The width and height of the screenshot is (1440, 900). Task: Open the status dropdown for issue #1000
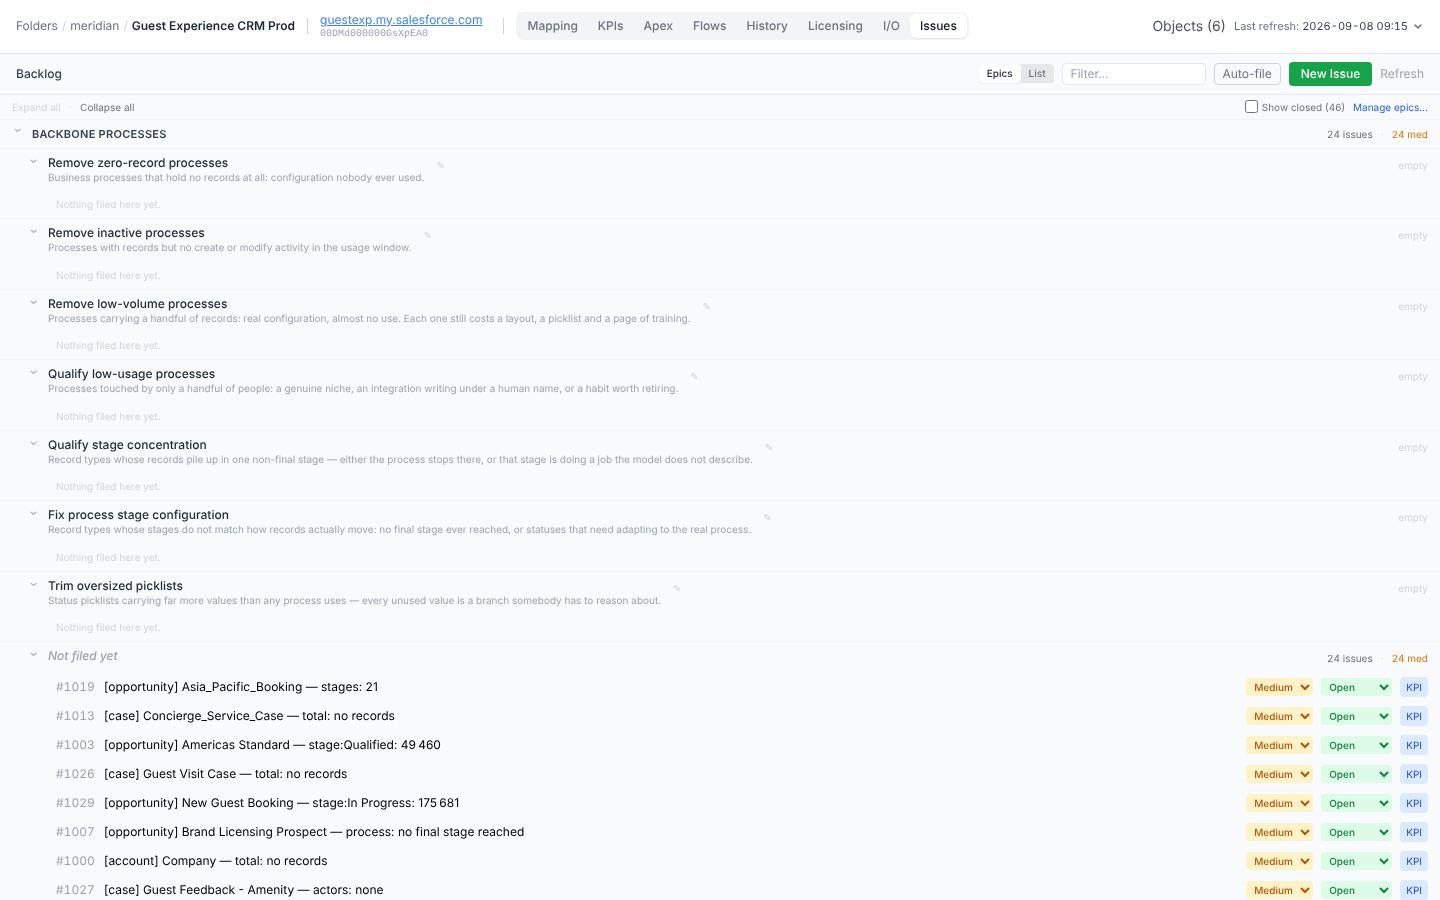click(1356, 861)
